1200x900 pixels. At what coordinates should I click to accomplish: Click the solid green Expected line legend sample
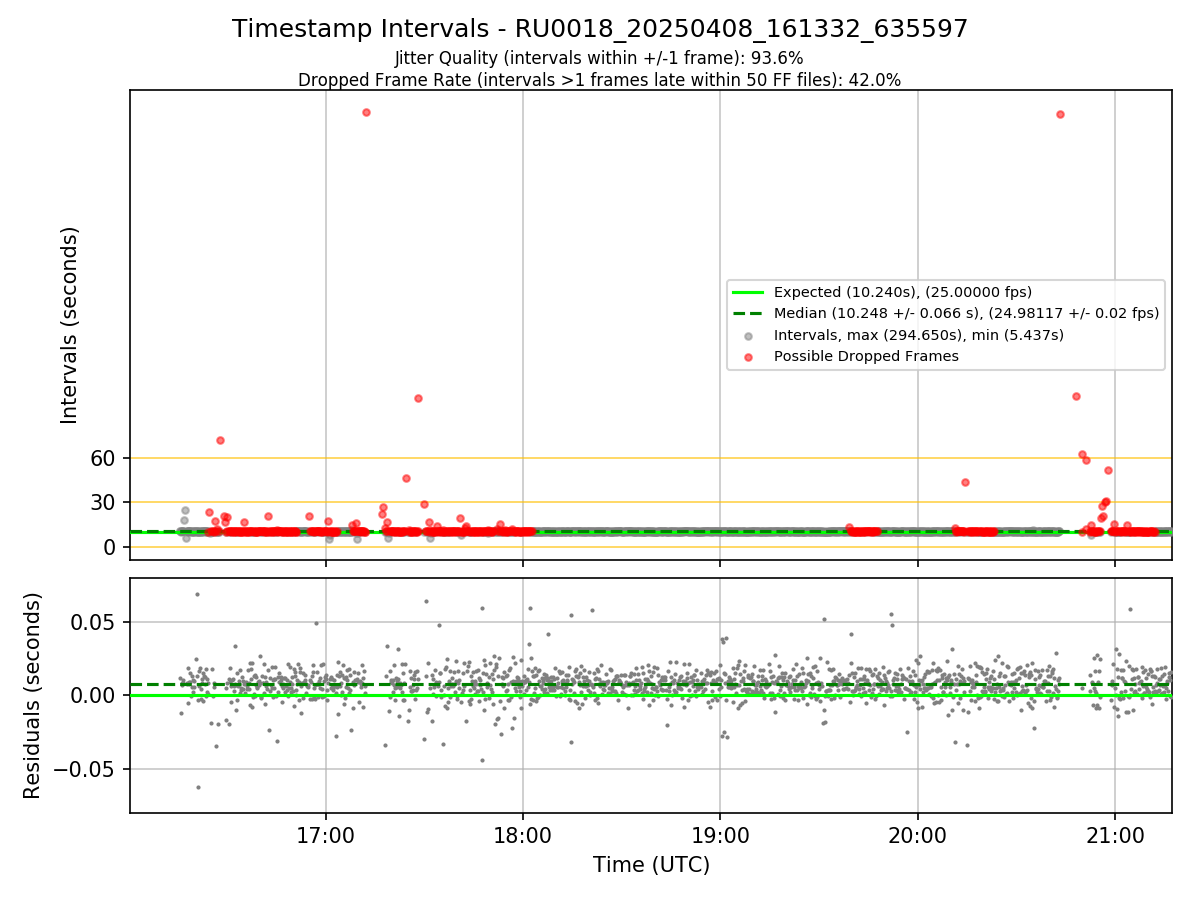[748, 292]
